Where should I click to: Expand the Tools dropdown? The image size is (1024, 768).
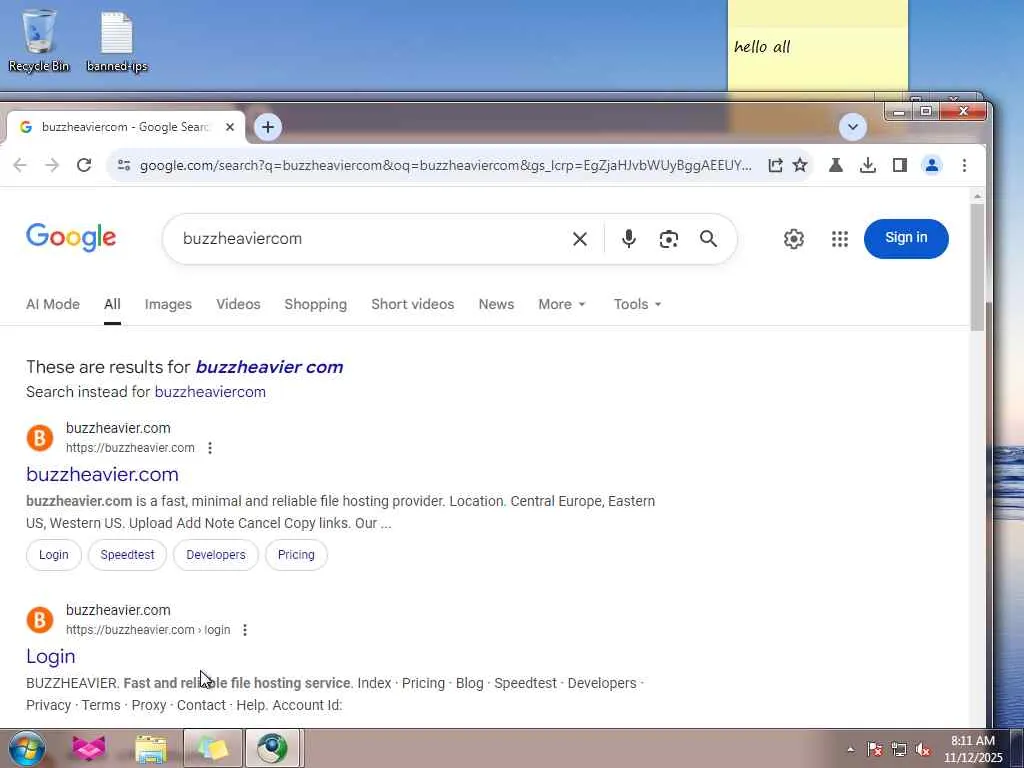click(637, 304)
